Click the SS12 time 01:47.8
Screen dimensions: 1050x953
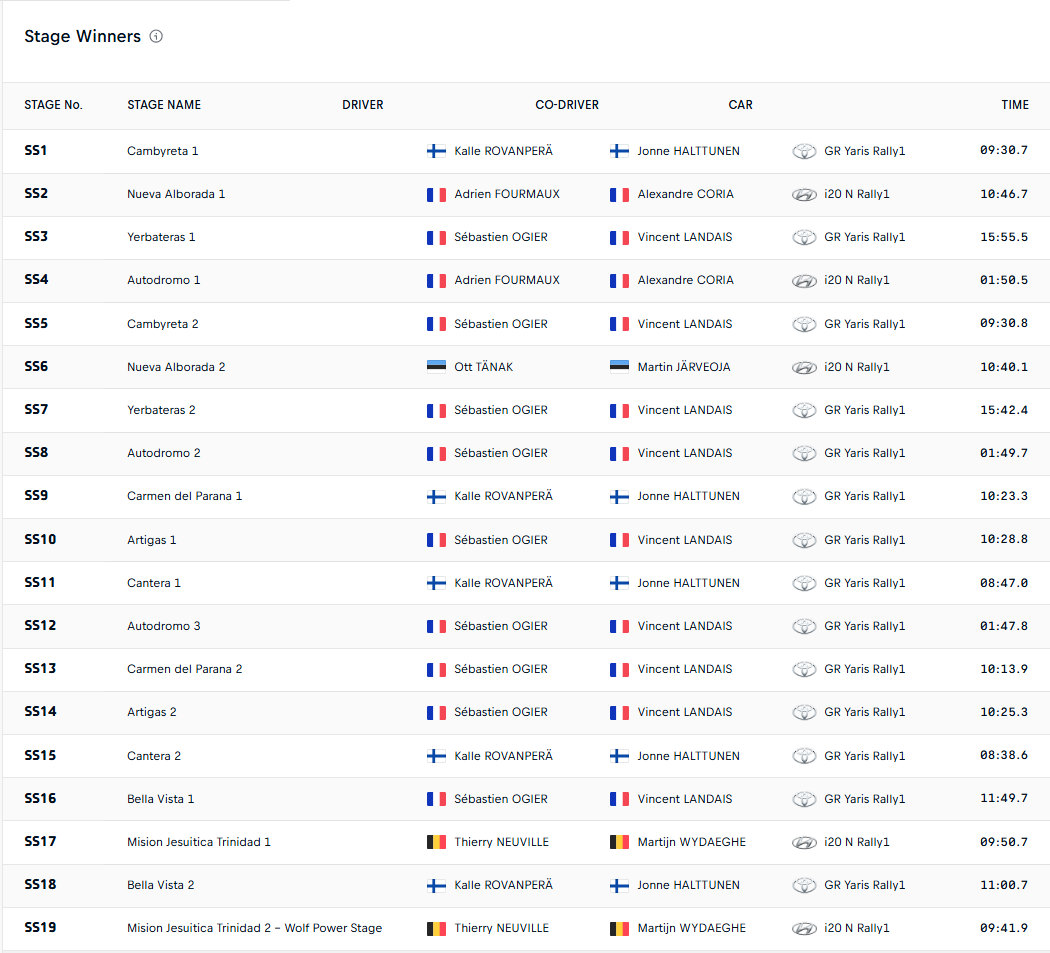(x=1003, y=626)
